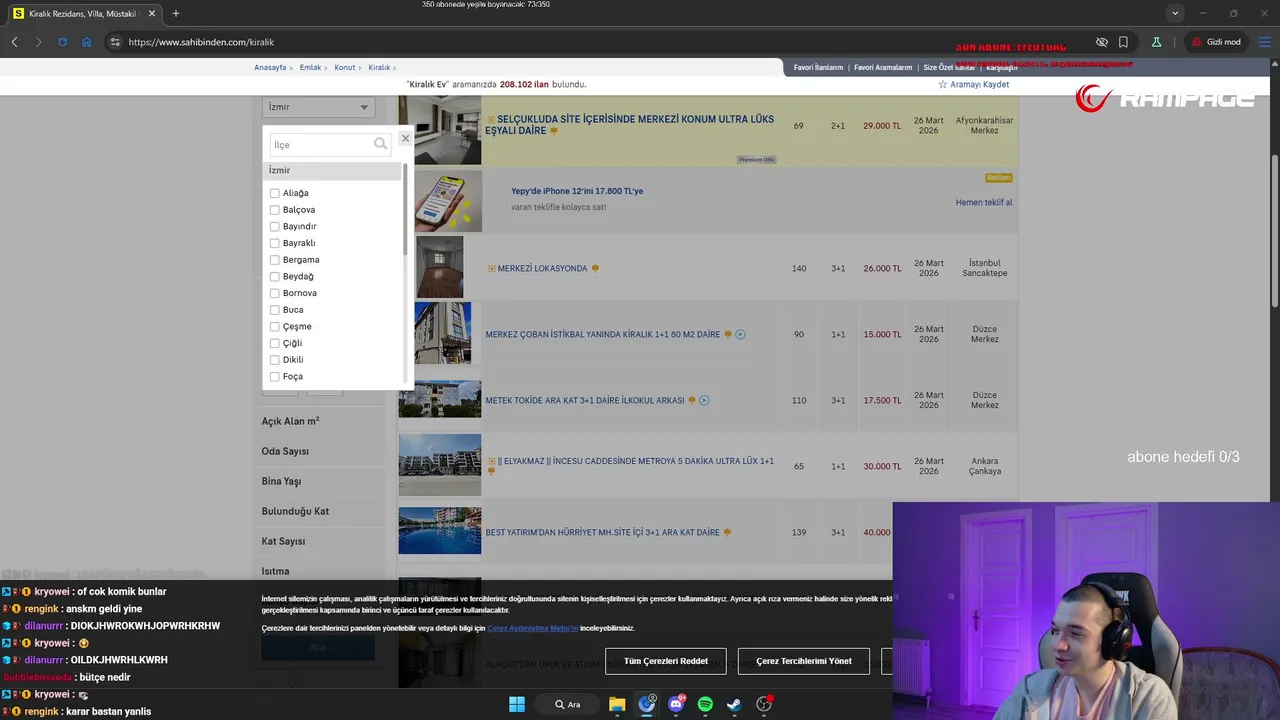Open a new browser tab with plus
Image resolution: width=1280 pixels, height=720 pixels.
pyautogui.click(x=175, y=14)
